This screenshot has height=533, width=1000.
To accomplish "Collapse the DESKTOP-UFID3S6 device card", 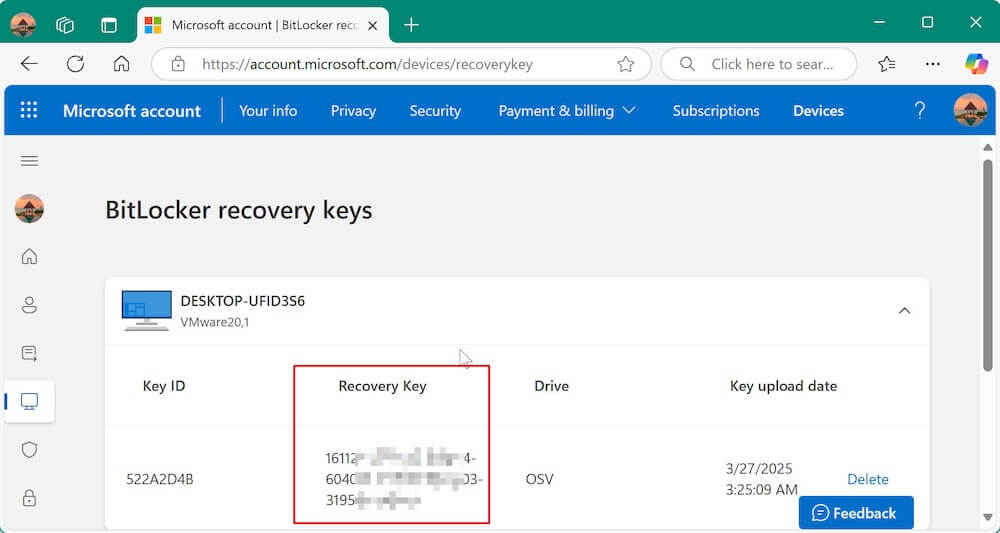I will (904, 311).
